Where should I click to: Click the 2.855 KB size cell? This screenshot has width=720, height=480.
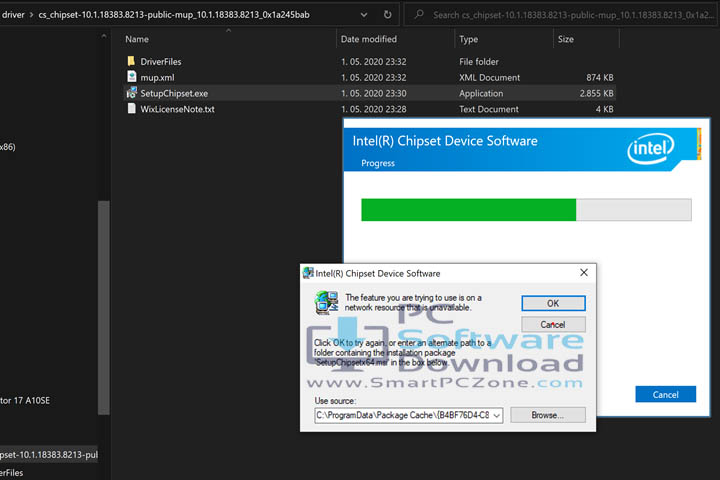click(x=596, y=93)
